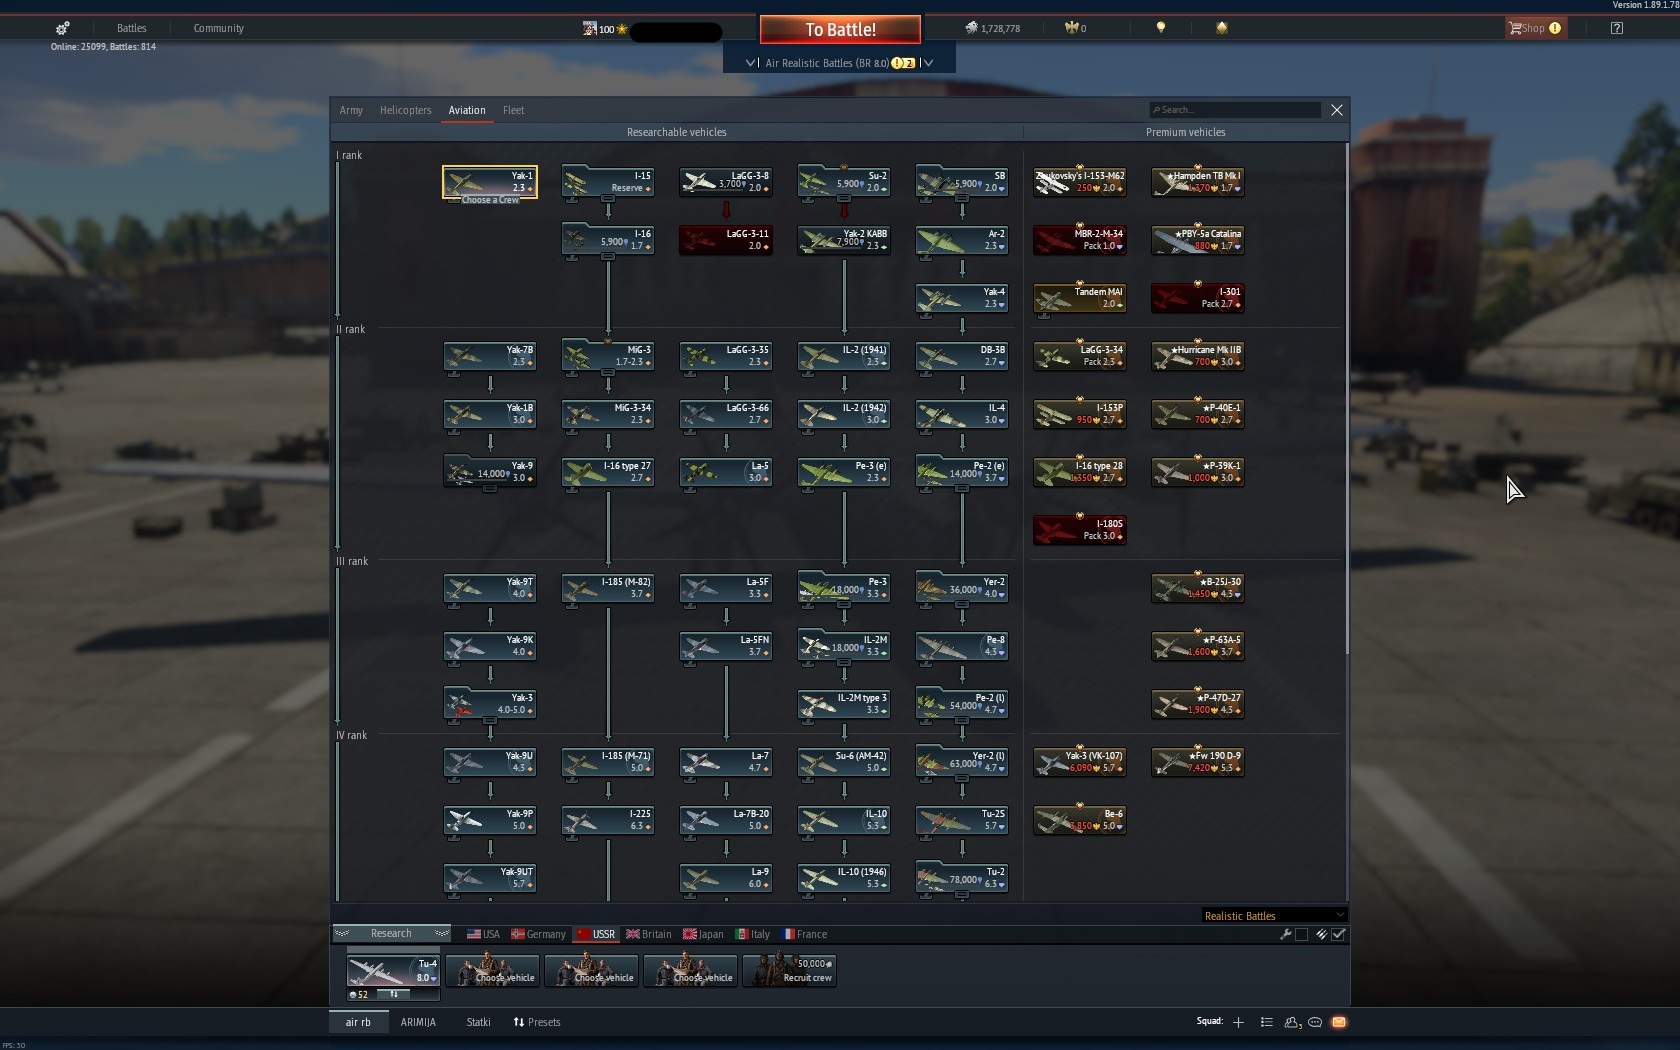
Task: Switch to the ARIMIJA preset tab
Action: click(418, 1022)
